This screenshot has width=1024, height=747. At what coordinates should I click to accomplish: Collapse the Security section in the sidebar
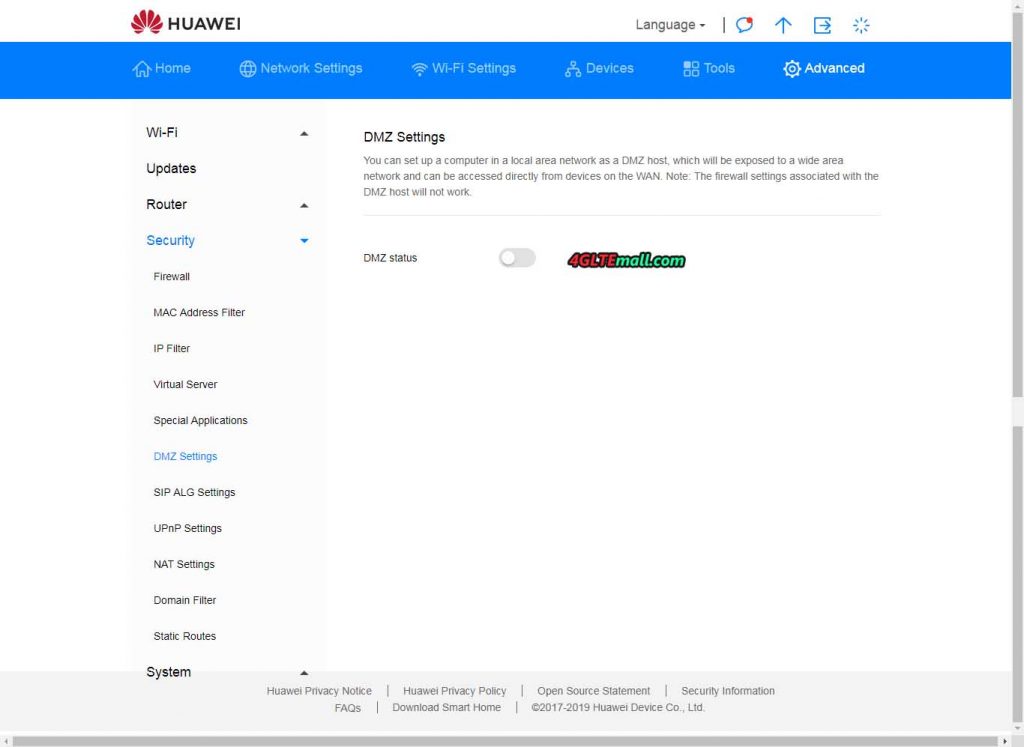tap(303, 240)
